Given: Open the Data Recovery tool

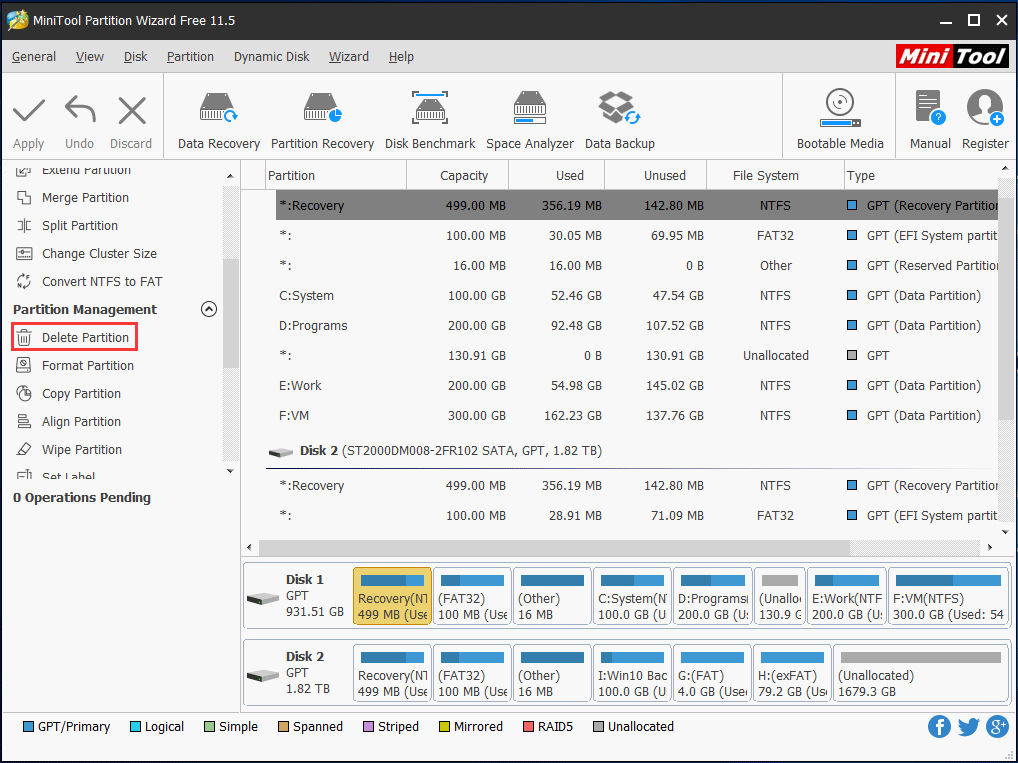Looking at the screenshot, I should click(217, 115).
